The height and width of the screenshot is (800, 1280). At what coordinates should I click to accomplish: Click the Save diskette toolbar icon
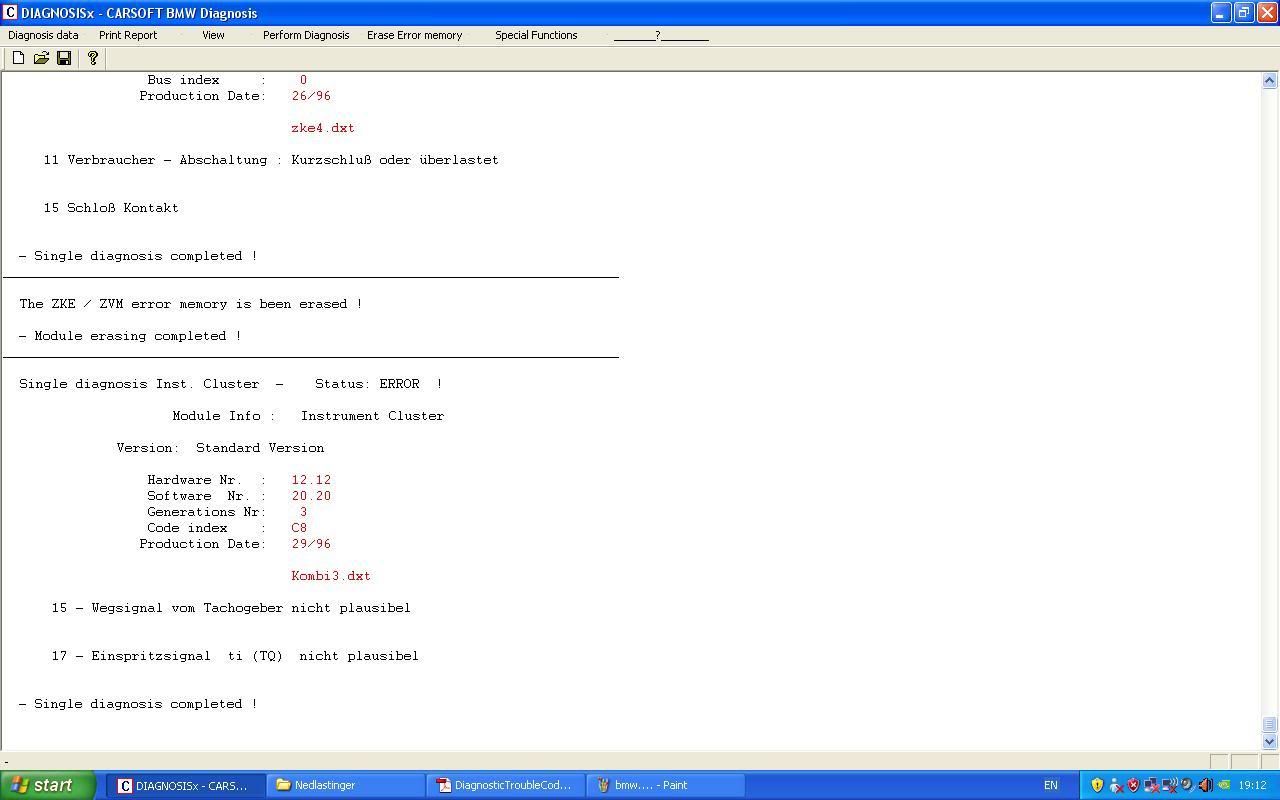tap(64, 58)
